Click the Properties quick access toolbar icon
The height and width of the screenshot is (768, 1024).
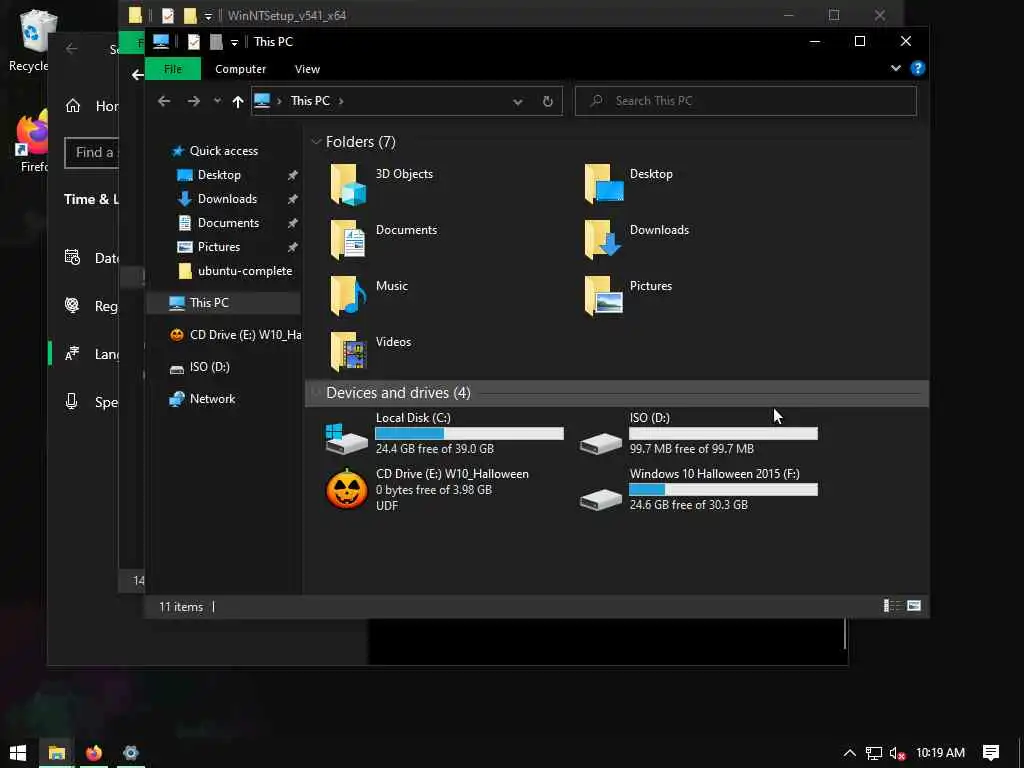pyautogui.click(x=193, y=42)
